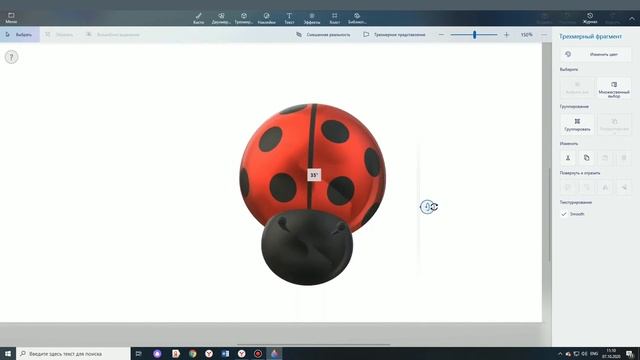Image resolution: width=640 pixels, height=360 pixels.
Task: Open the Stickers (Наклейки) tab
Action: [267, 18]
